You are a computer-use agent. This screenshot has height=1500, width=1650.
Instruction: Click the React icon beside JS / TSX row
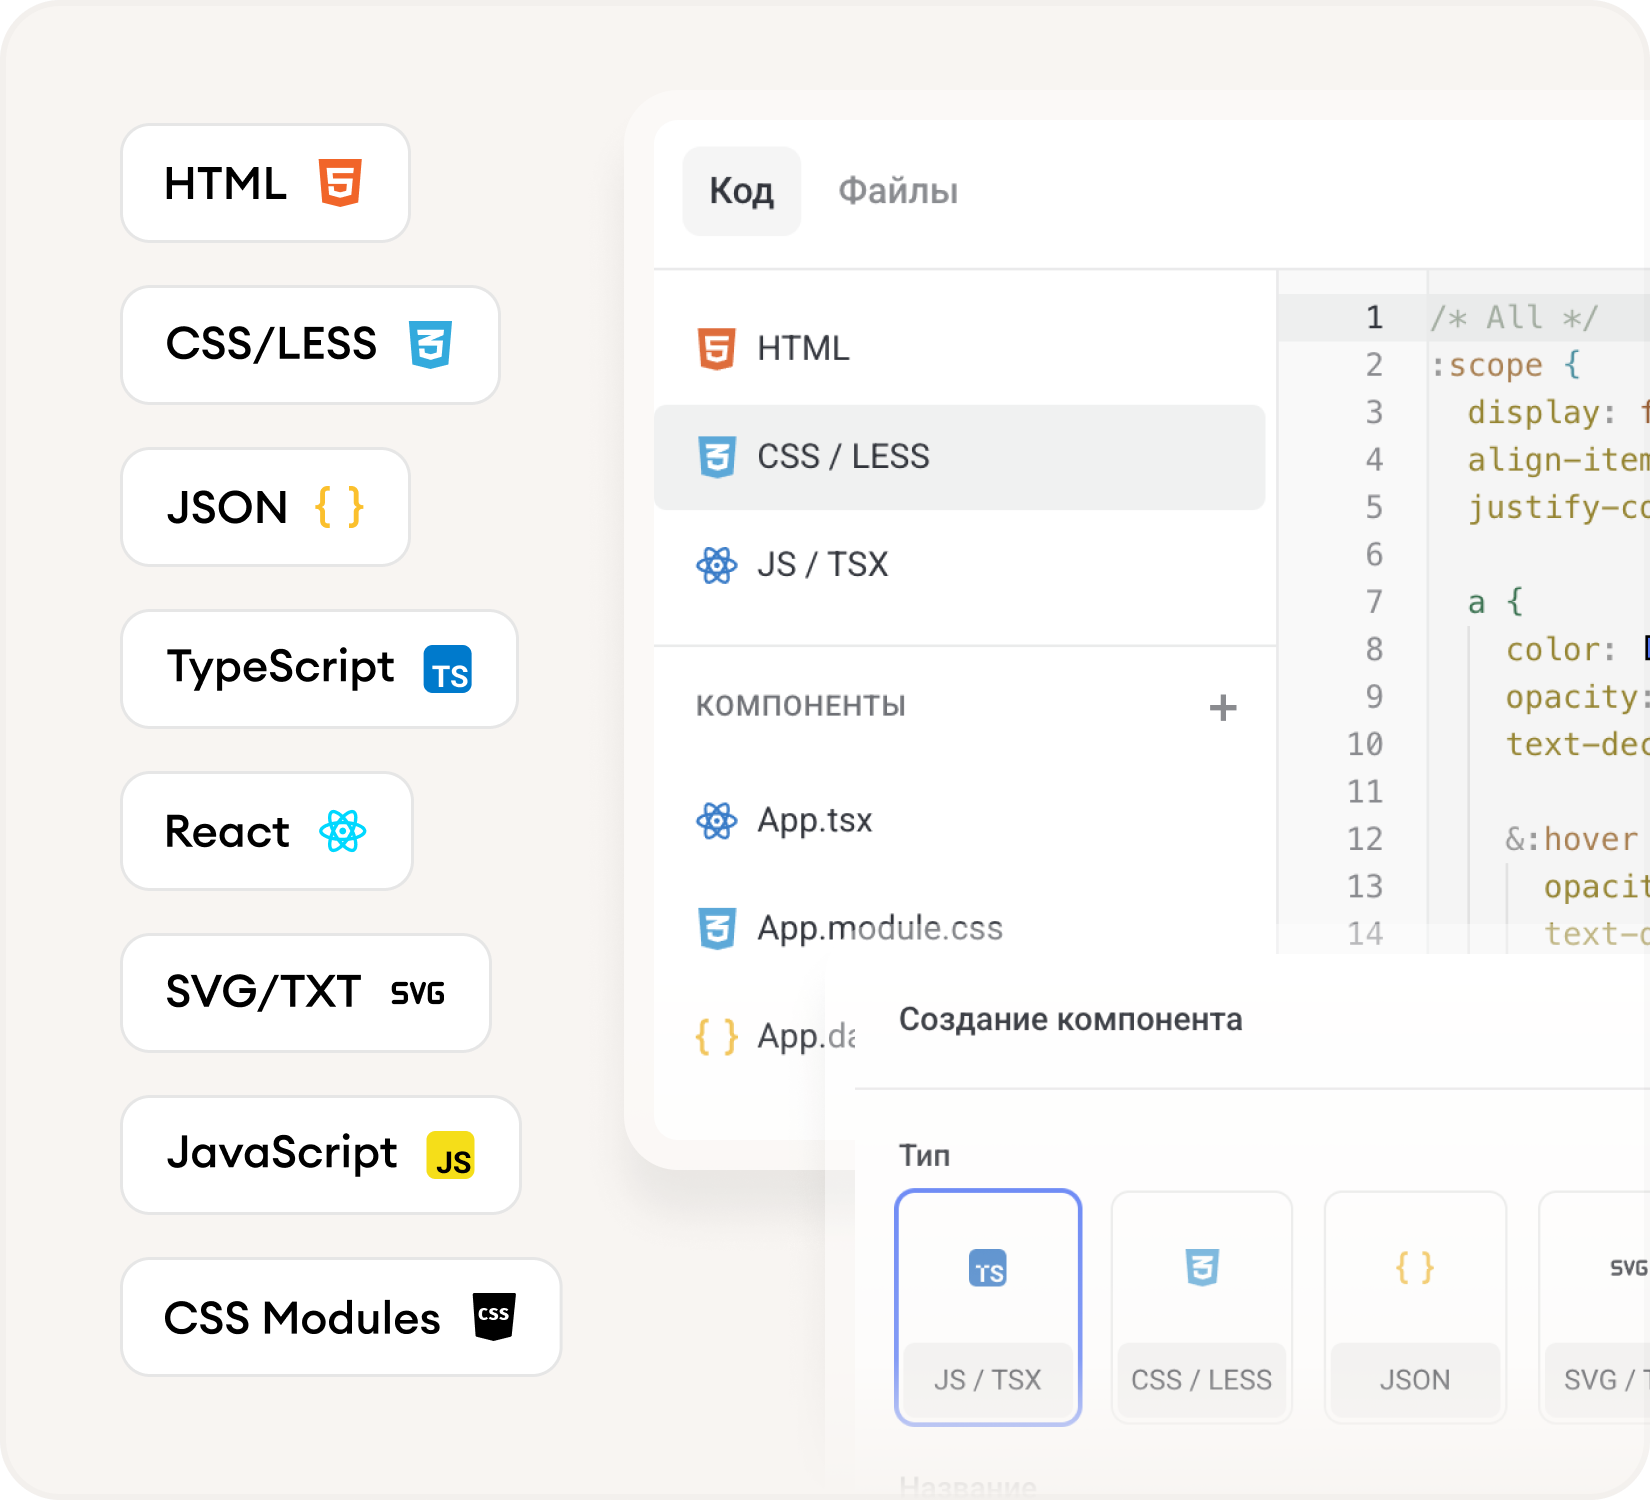[x=717, y=565]
